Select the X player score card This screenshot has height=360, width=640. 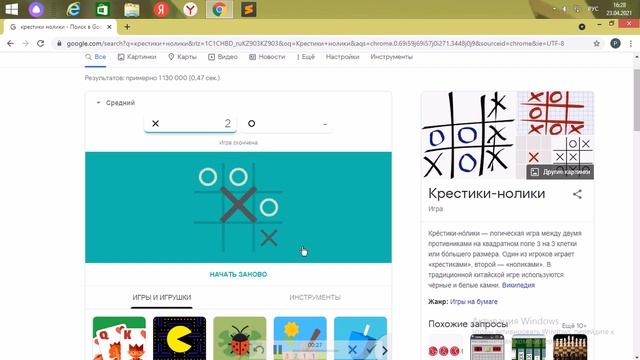pyautogui.click(x=190, y=123)
